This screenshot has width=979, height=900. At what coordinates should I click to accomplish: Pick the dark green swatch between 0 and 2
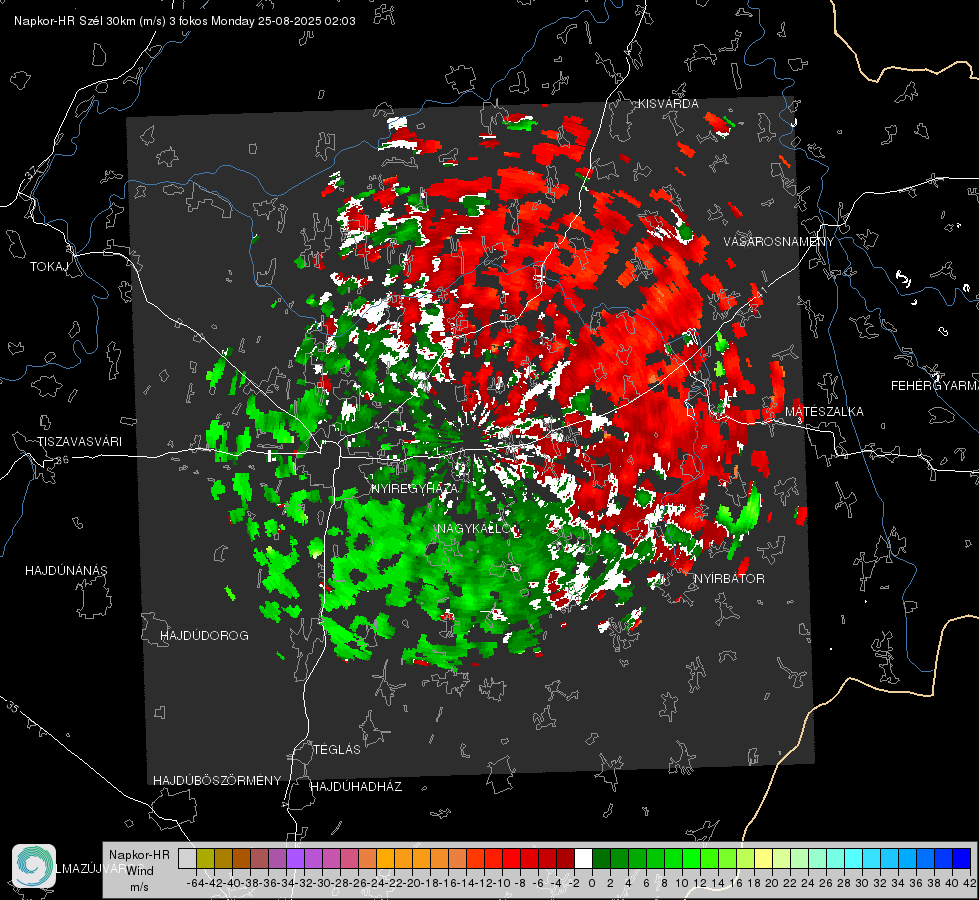tap(601, 859)
